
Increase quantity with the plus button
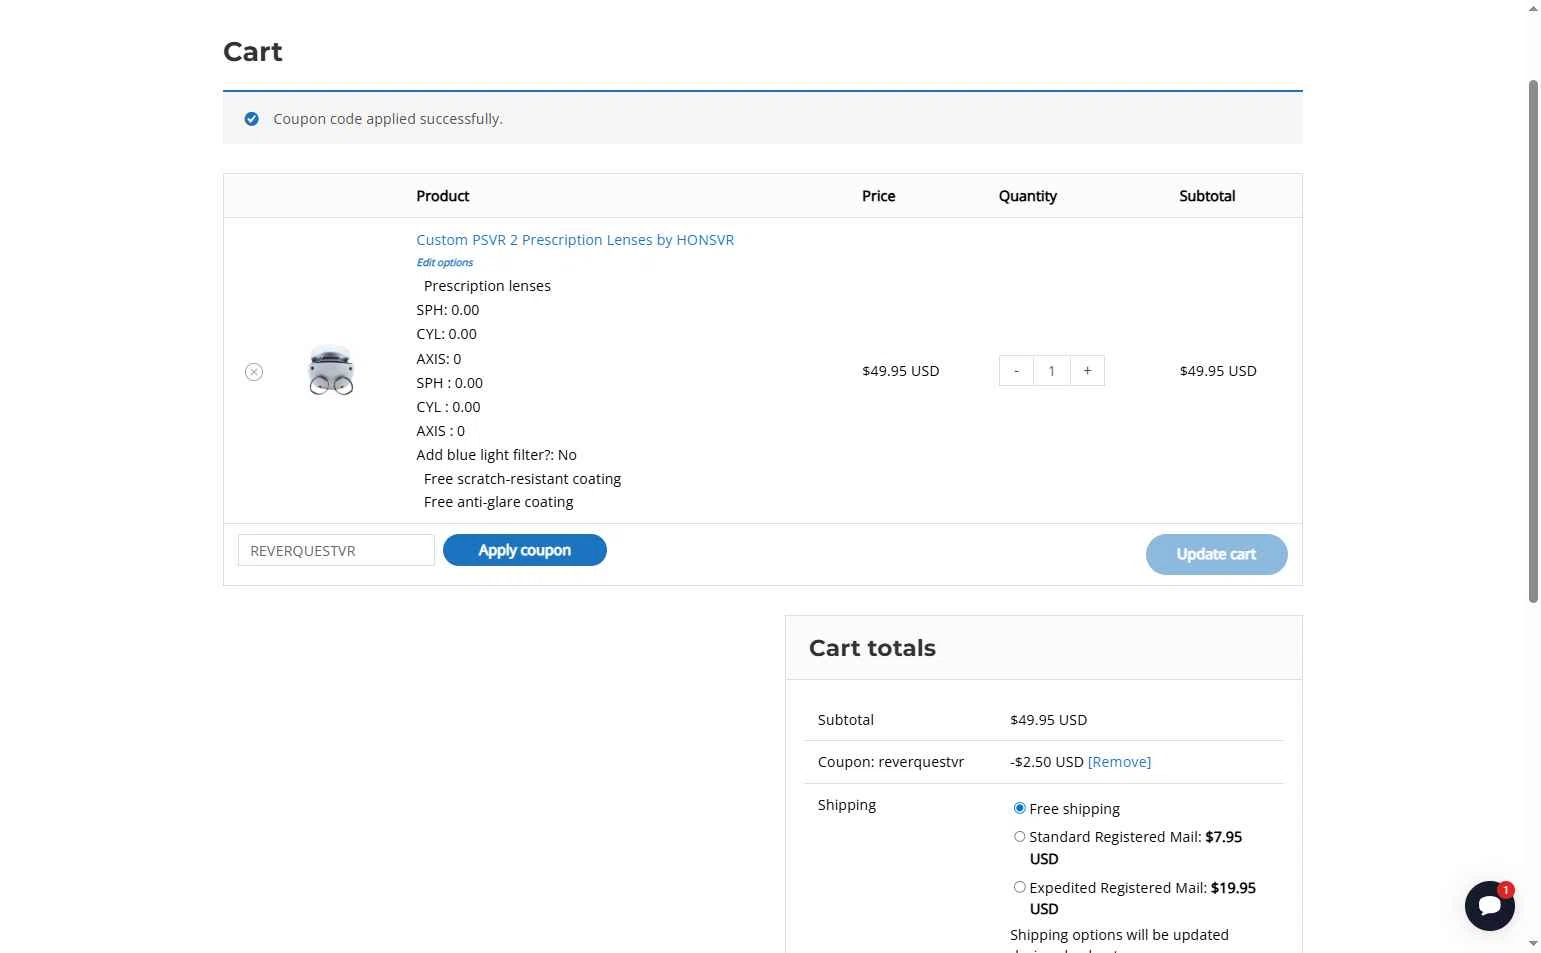coord(1087,371)
